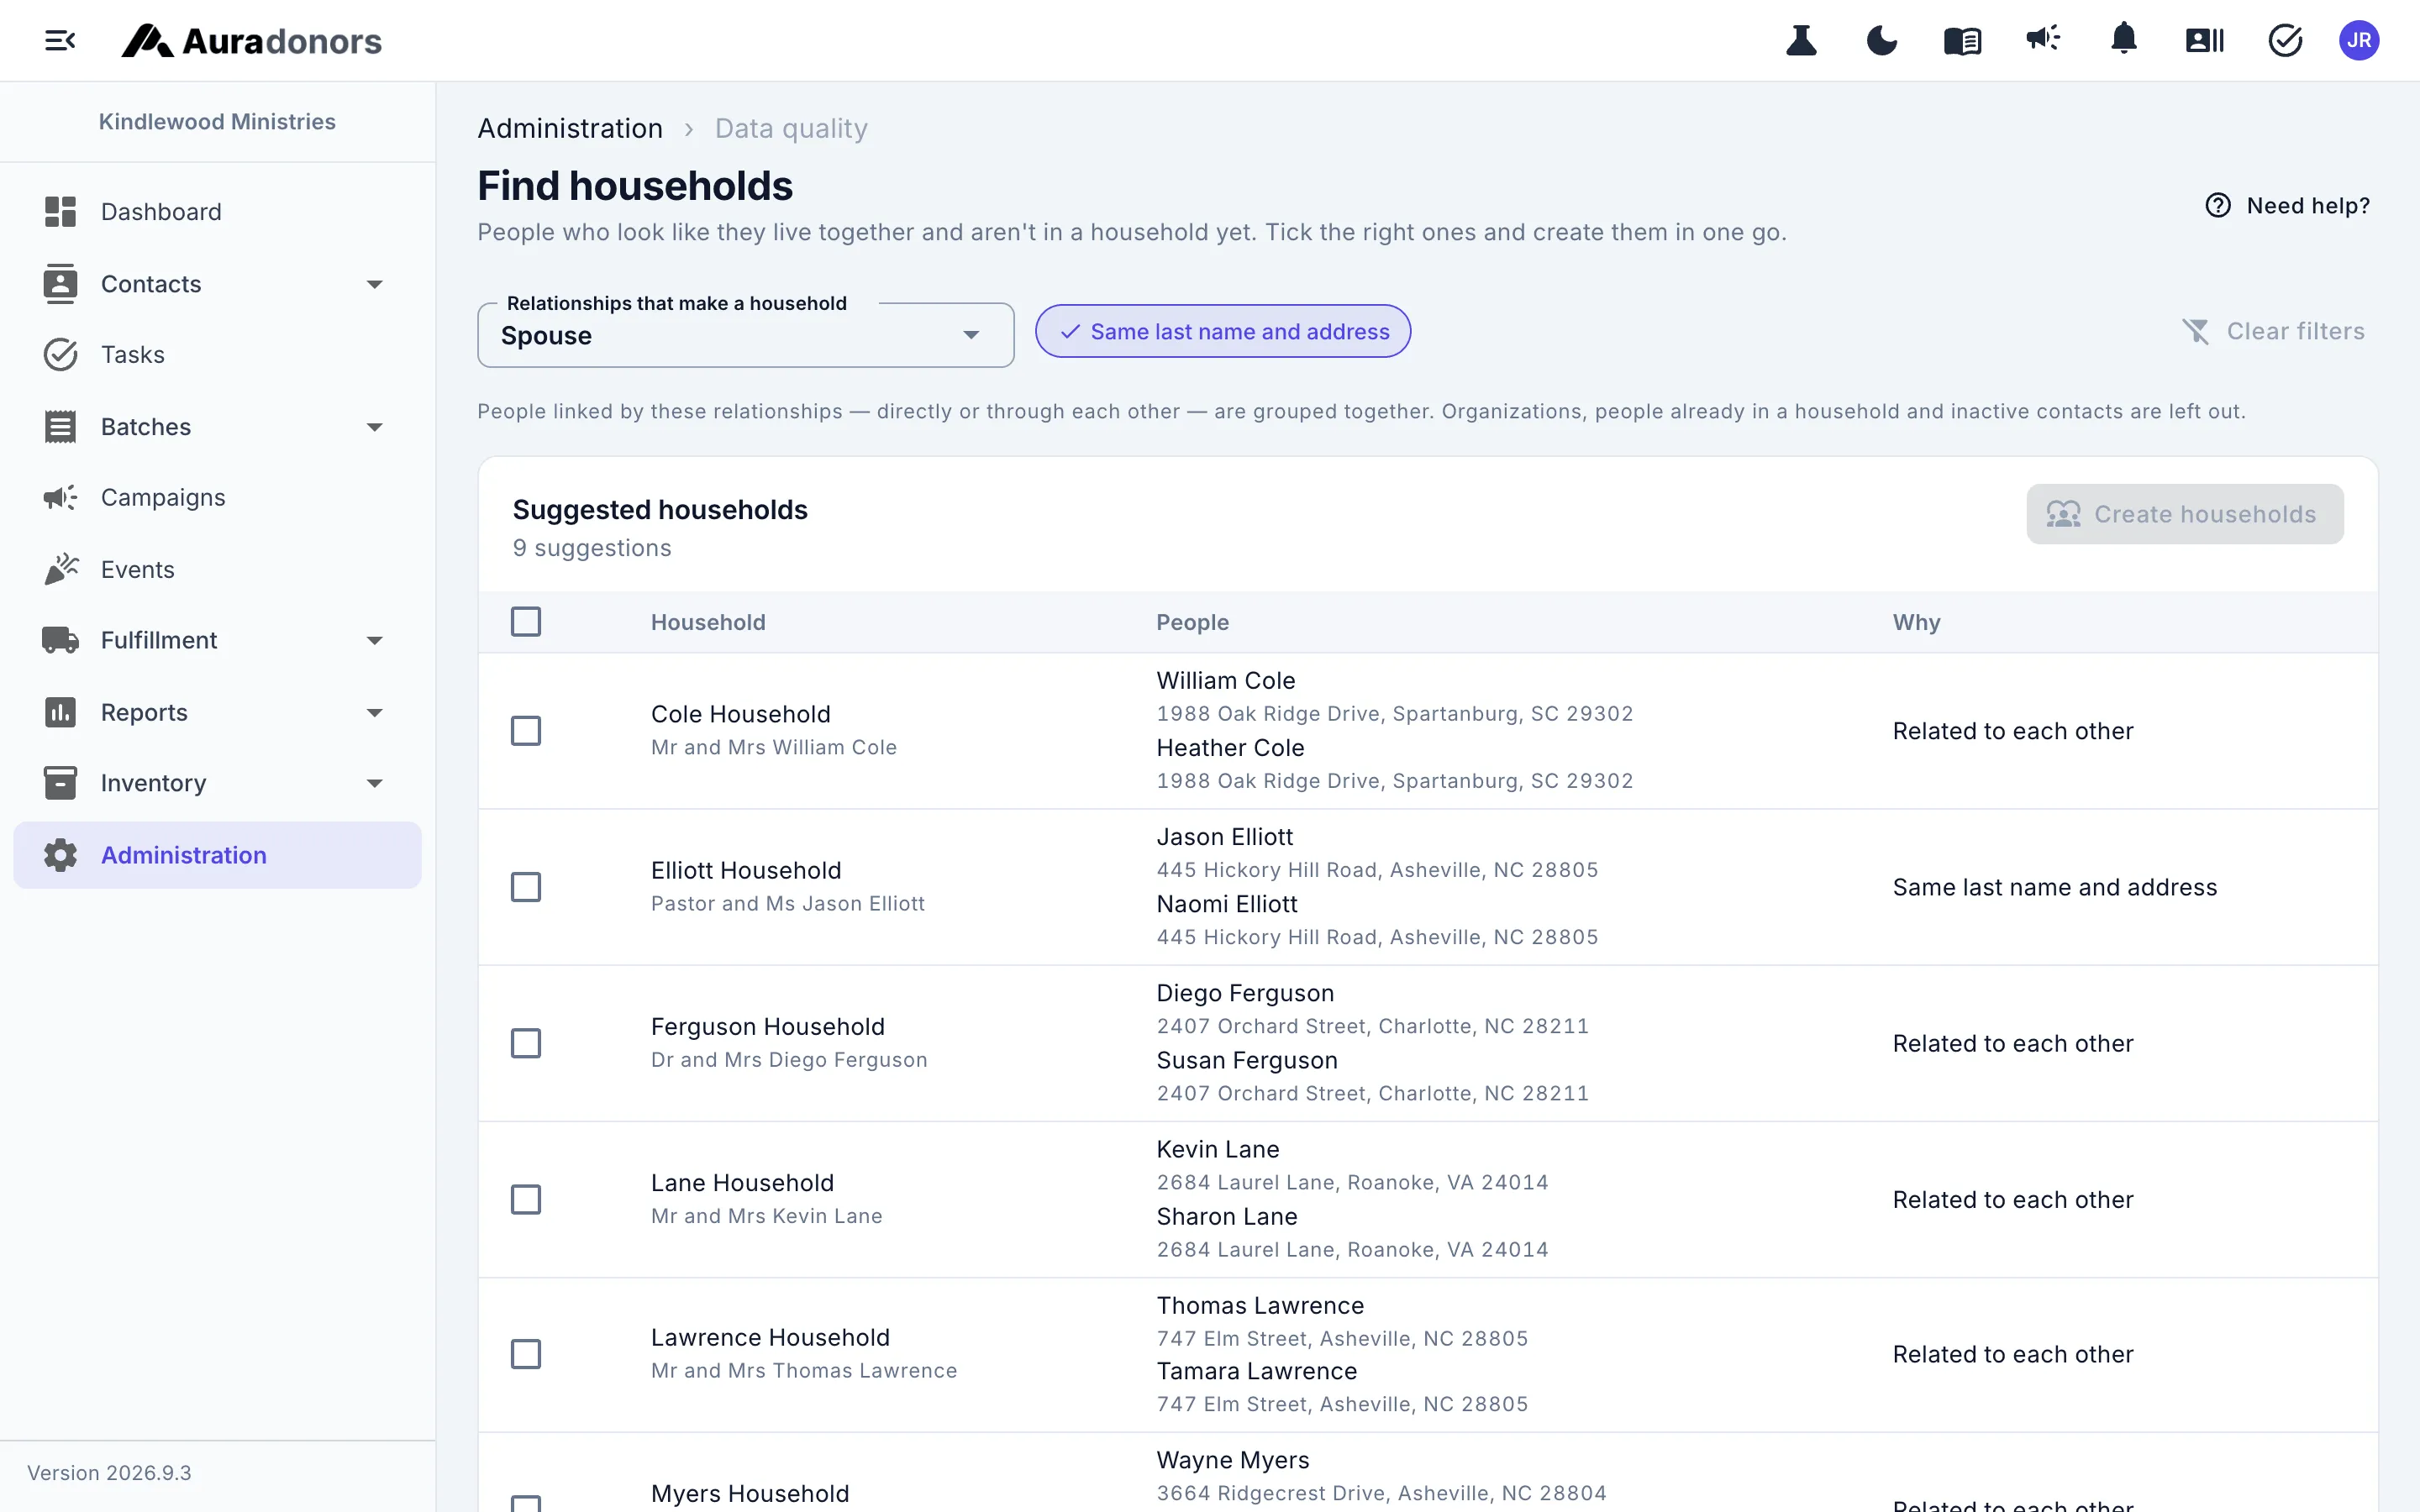This screenshot has width=2420, height=1512.
Task: Click Clear filters
Action: click(2273, 331)
